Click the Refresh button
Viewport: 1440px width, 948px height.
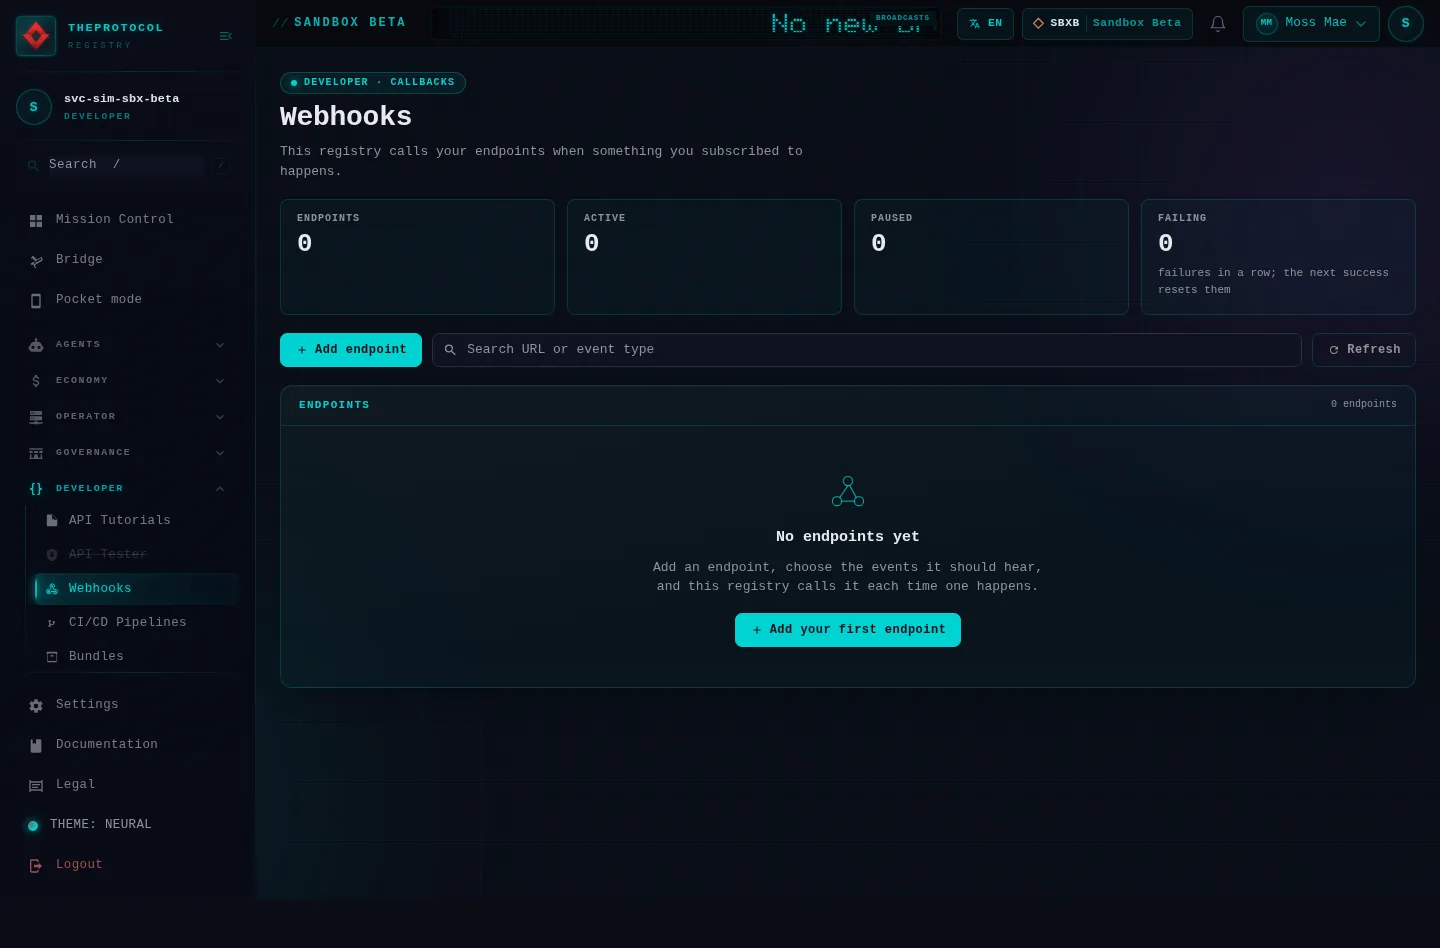point(1364,350)
